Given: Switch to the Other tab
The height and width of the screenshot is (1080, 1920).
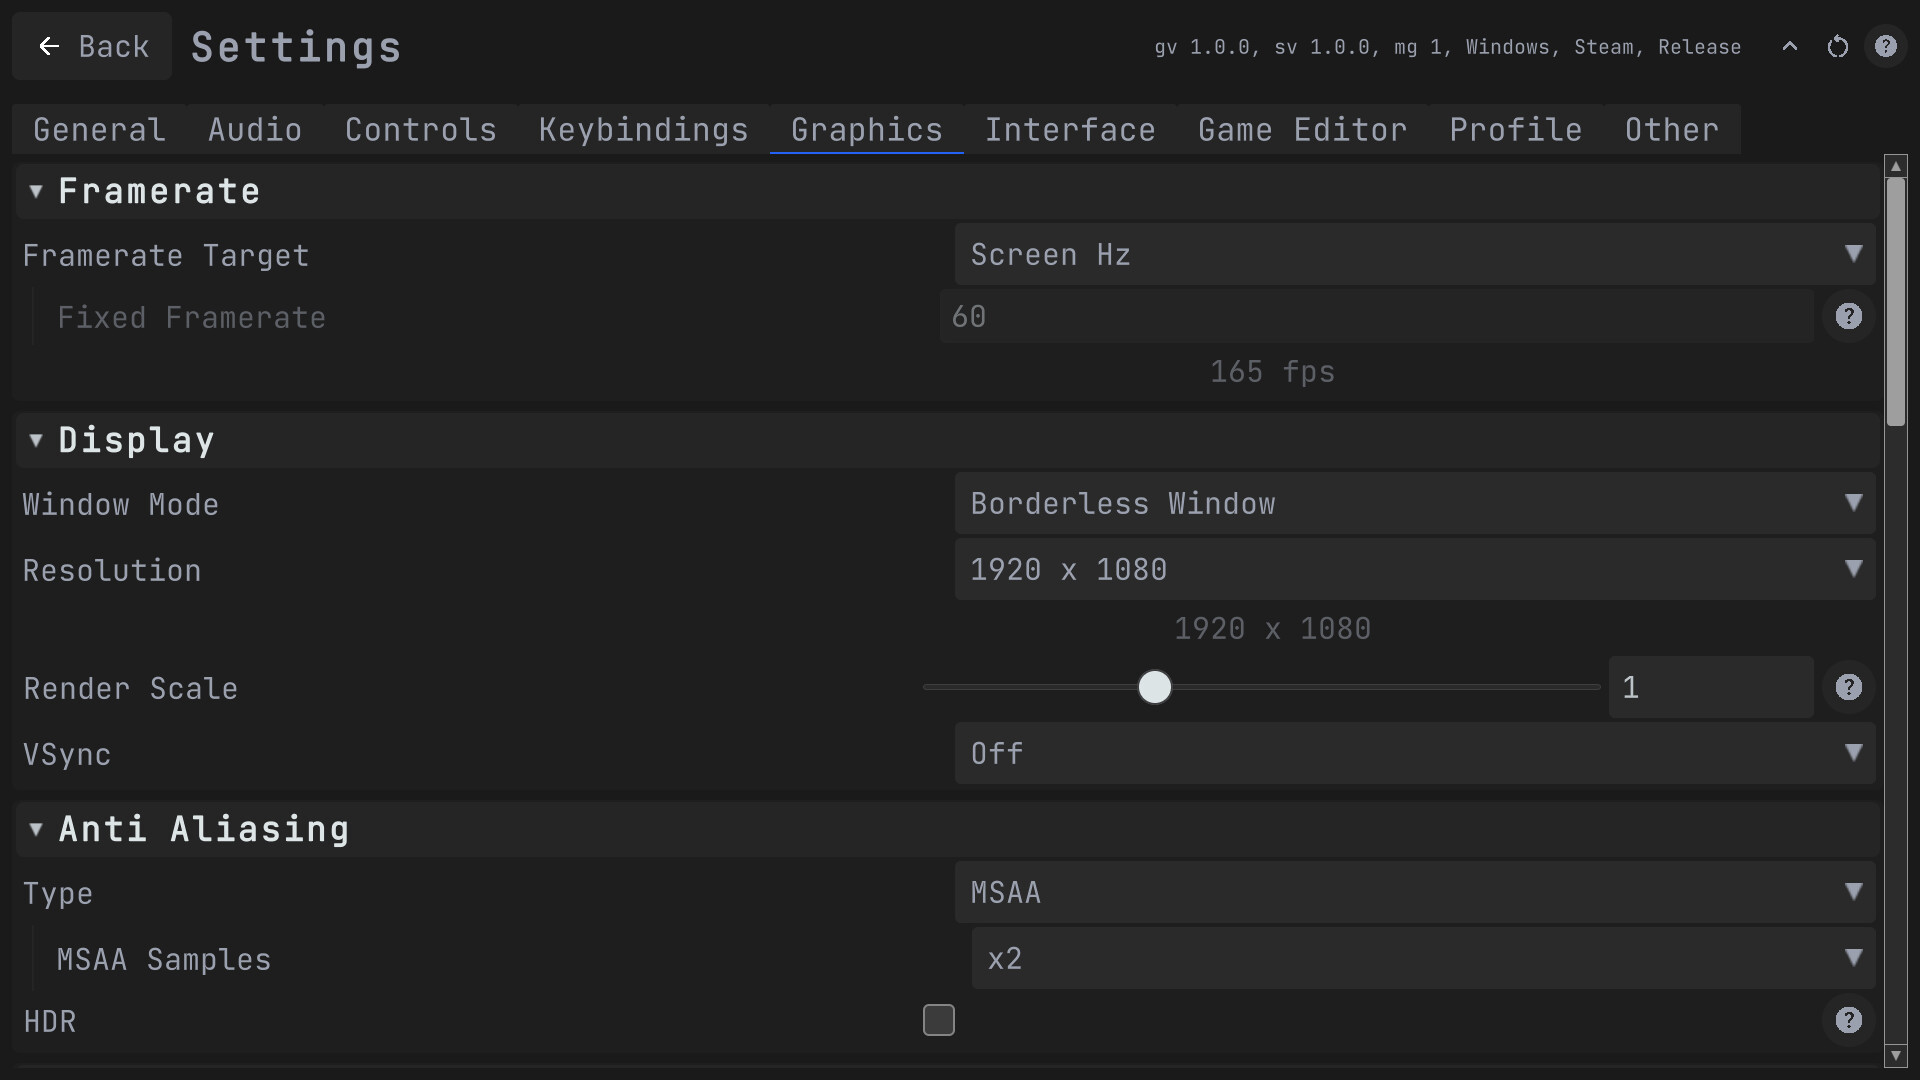Looking at the screenshot, I should tap(1672, 129).
